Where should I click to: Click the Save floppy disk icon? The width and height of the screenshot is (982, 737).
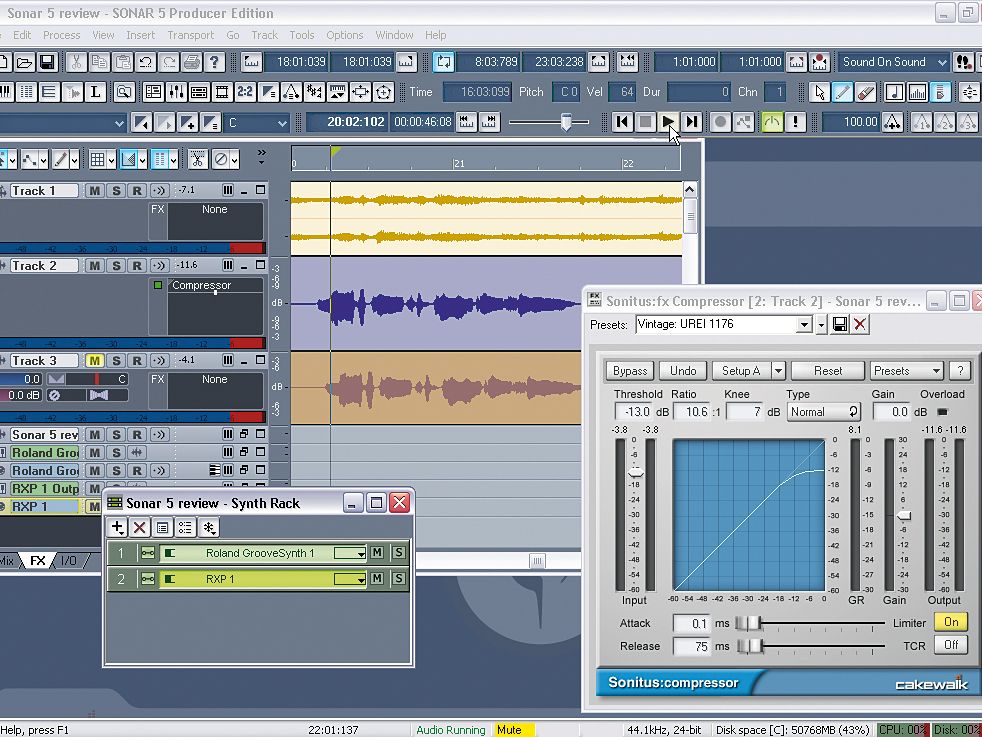[47, 62]
